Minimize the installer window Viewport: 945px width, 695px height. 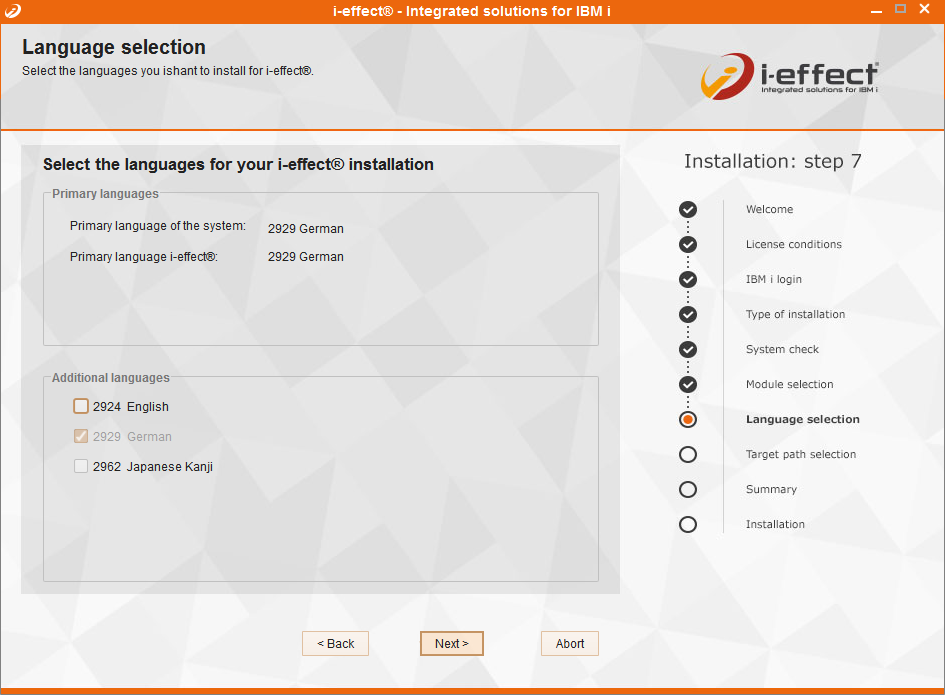point(877,9)
